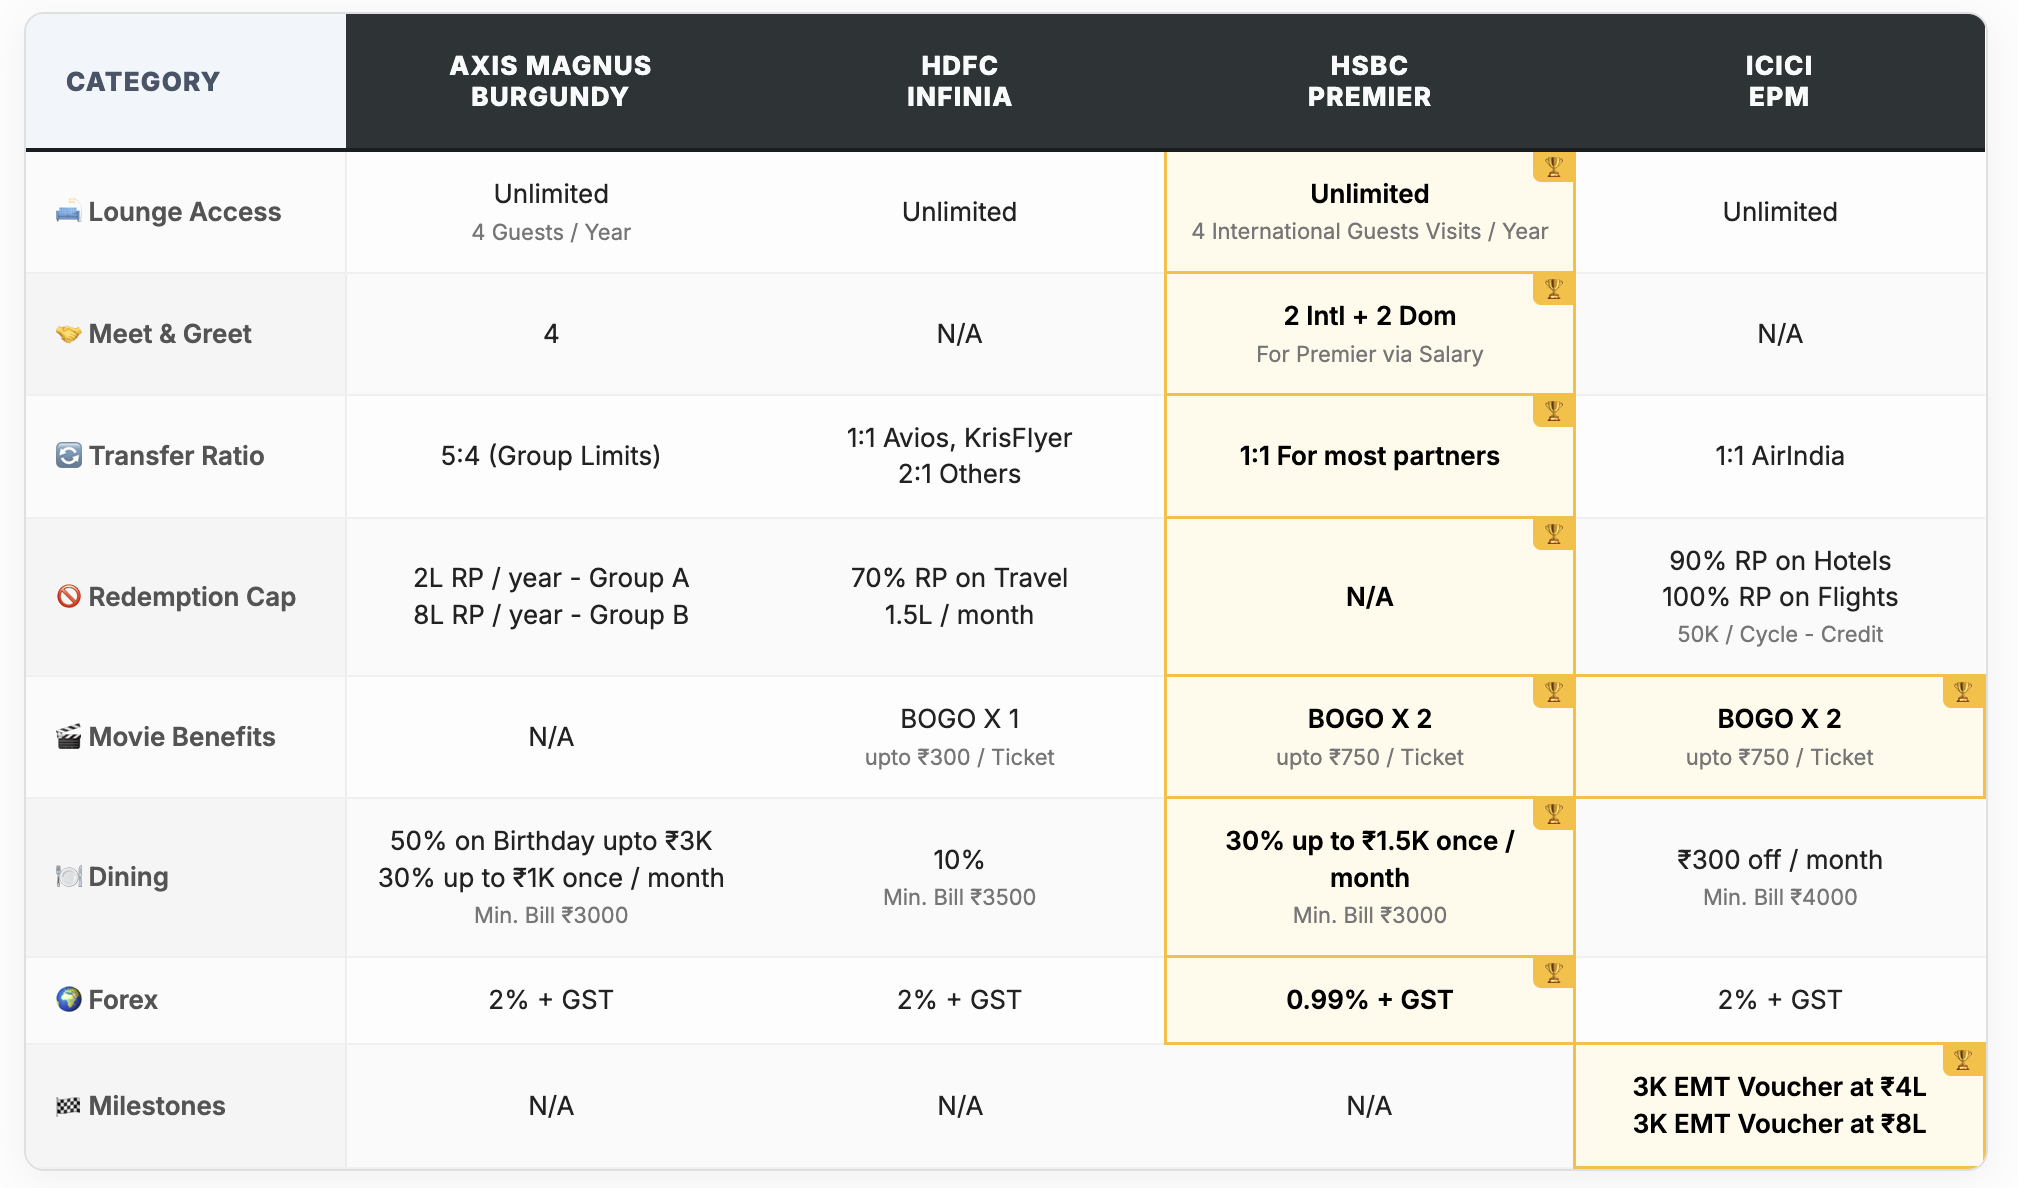Click the trophy badge on HSBC Forex cell
The height and width of the screenshot is (1188, 2018).
(1553, 972)
